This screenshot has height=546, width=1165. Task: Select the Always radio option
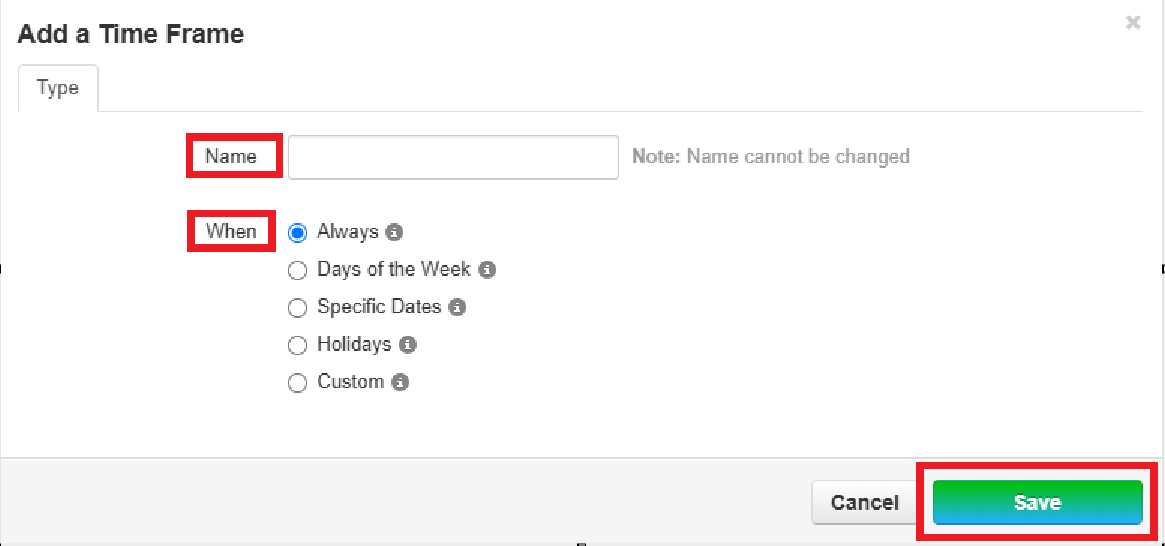[297, 233]
